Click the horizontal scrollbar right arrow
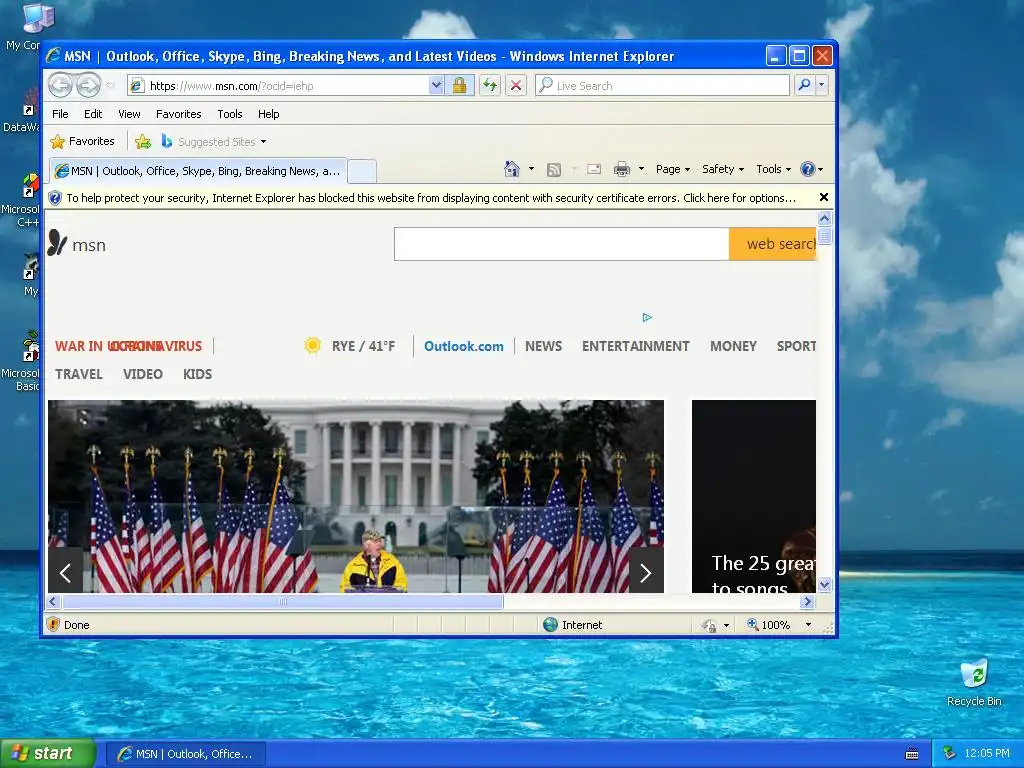The image size is (1024, 768). 808,601
